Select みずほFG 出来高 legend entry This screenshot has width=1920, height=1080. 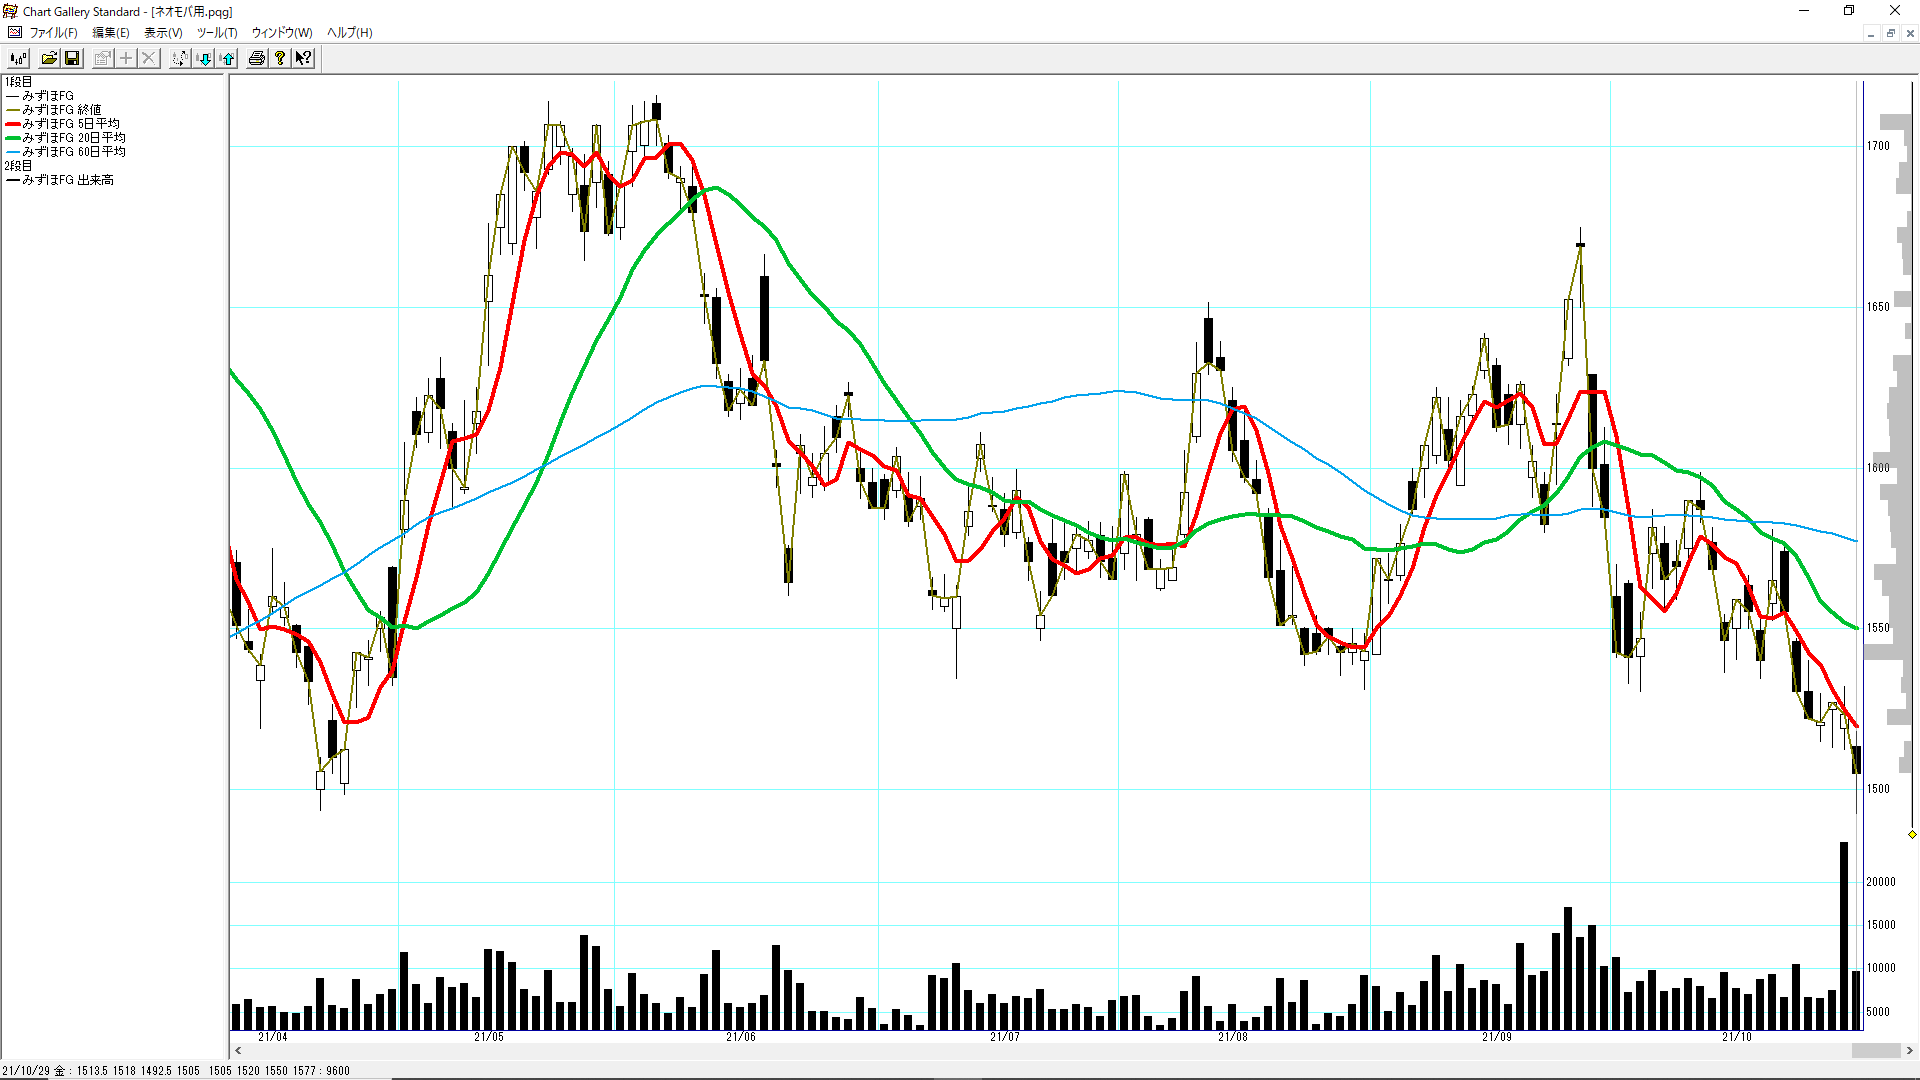[x=68, y=180]
